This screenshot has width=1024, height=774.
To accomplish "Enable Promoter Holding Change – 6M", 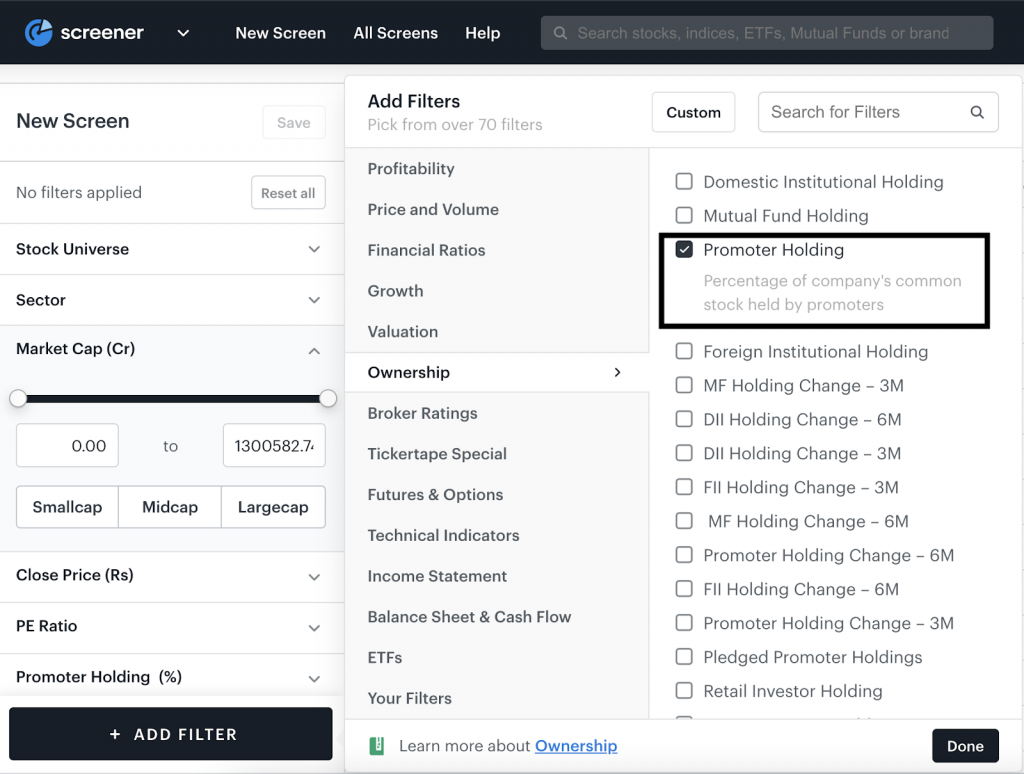I will 684,555.
